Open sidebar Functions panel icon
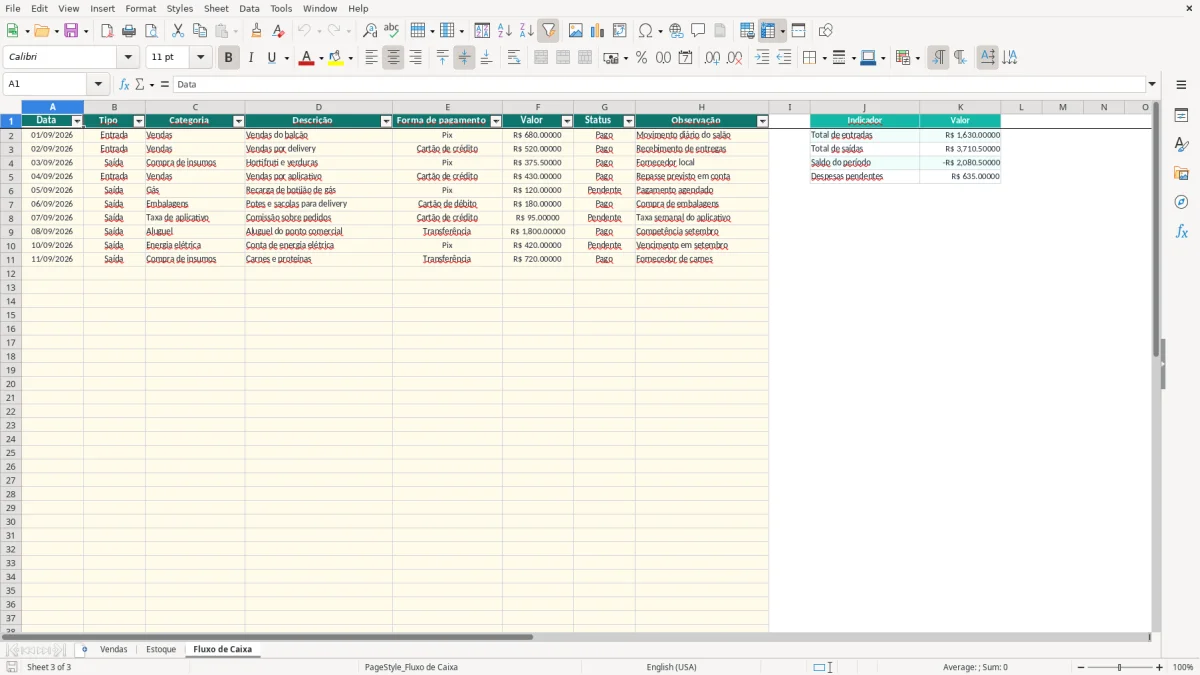Screen dimensions: 1200x675 pyautogui.click(x=1181, y=231)
